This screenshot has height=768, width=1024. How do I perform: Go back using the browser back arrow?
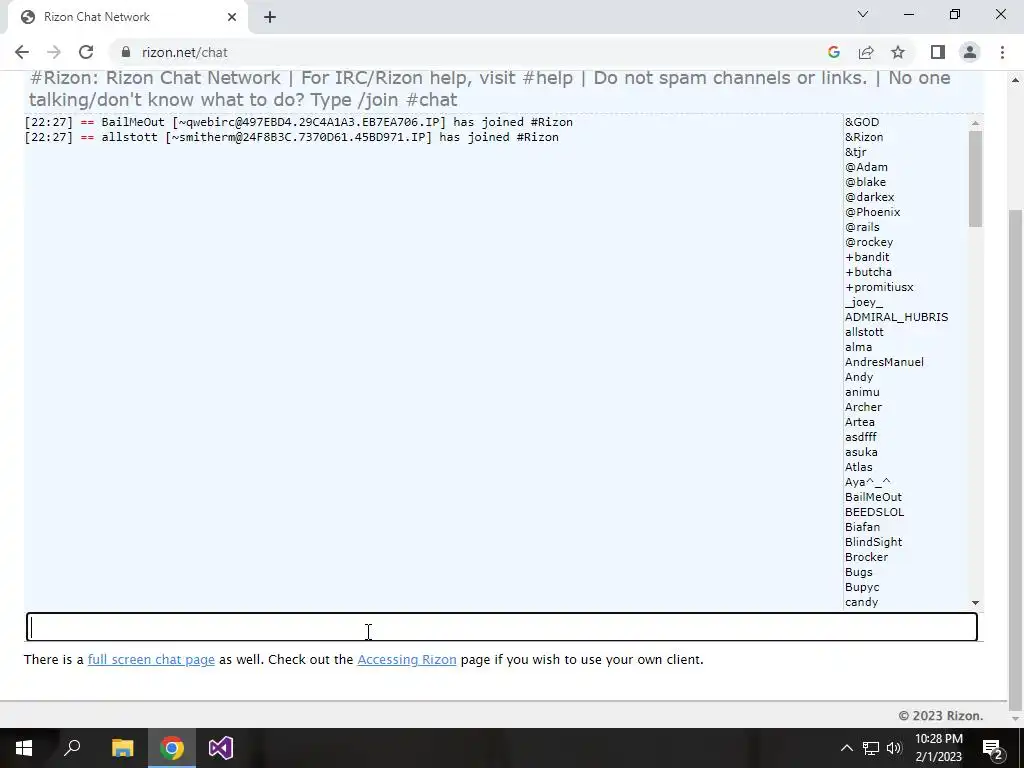point(22,52)
